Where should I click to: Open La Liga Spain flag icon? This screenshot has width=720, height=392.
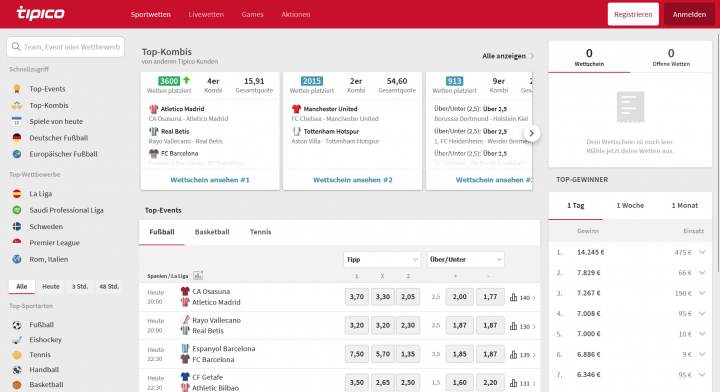17,194
